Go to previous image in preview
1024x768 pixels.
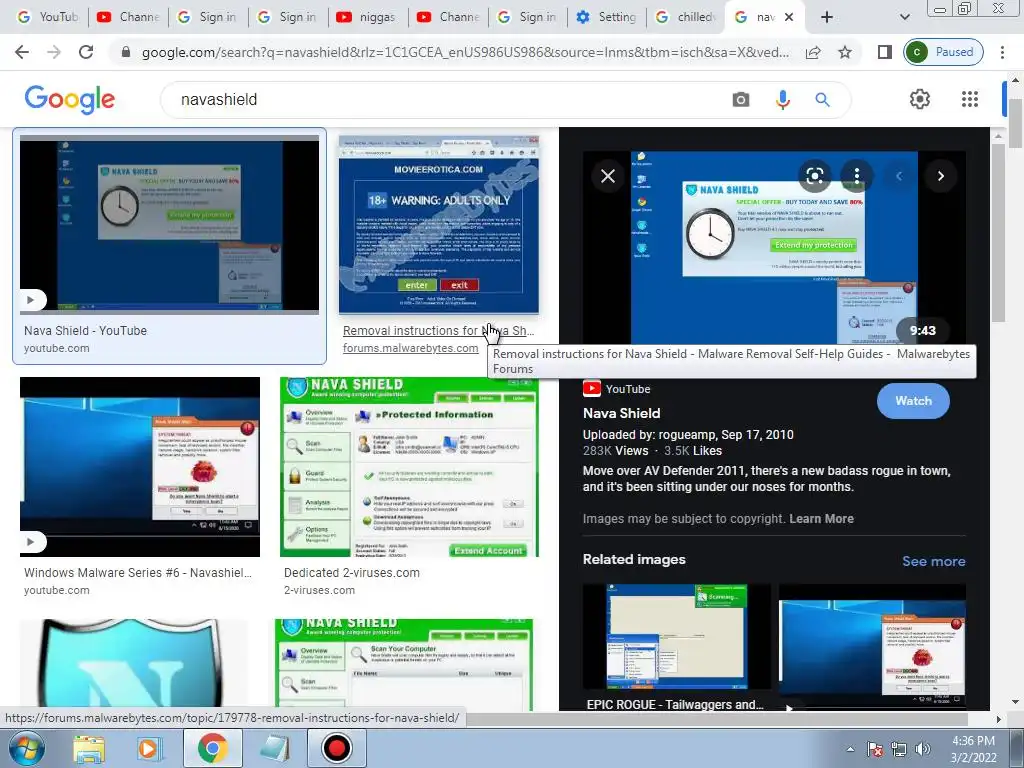[x=899, y=176]
